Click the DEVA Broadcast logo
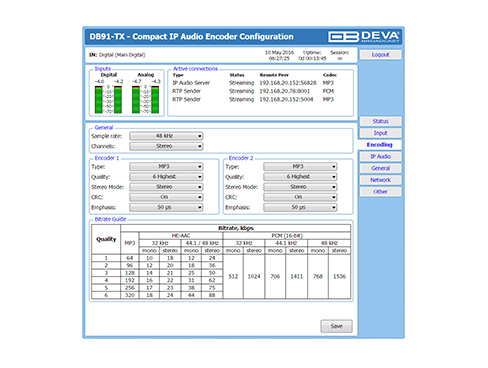 coord(364,37)
